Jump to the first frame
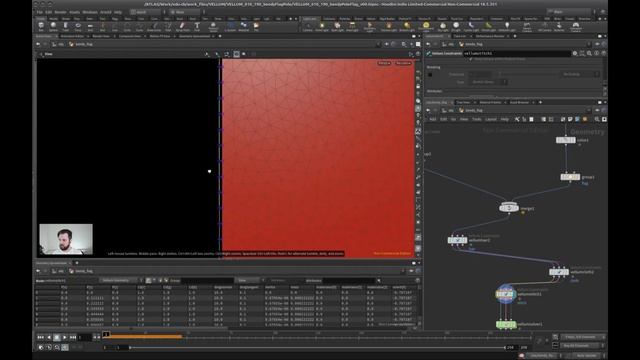This screenshot has height=360, width=640. coord(40,337)
